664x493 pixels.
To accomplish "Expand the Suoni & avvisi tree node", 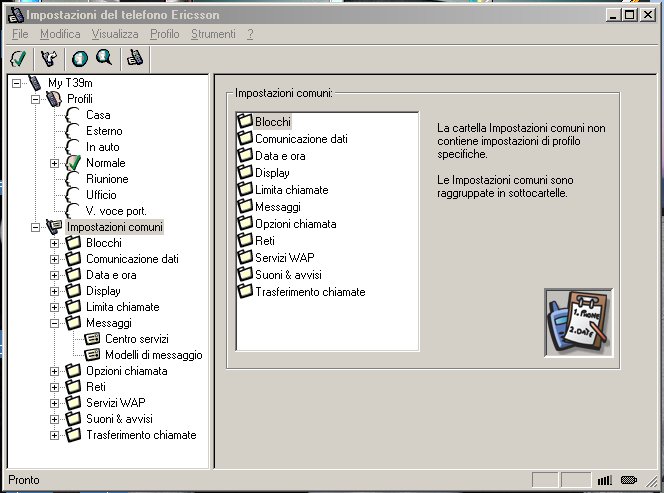I will 54,419.
